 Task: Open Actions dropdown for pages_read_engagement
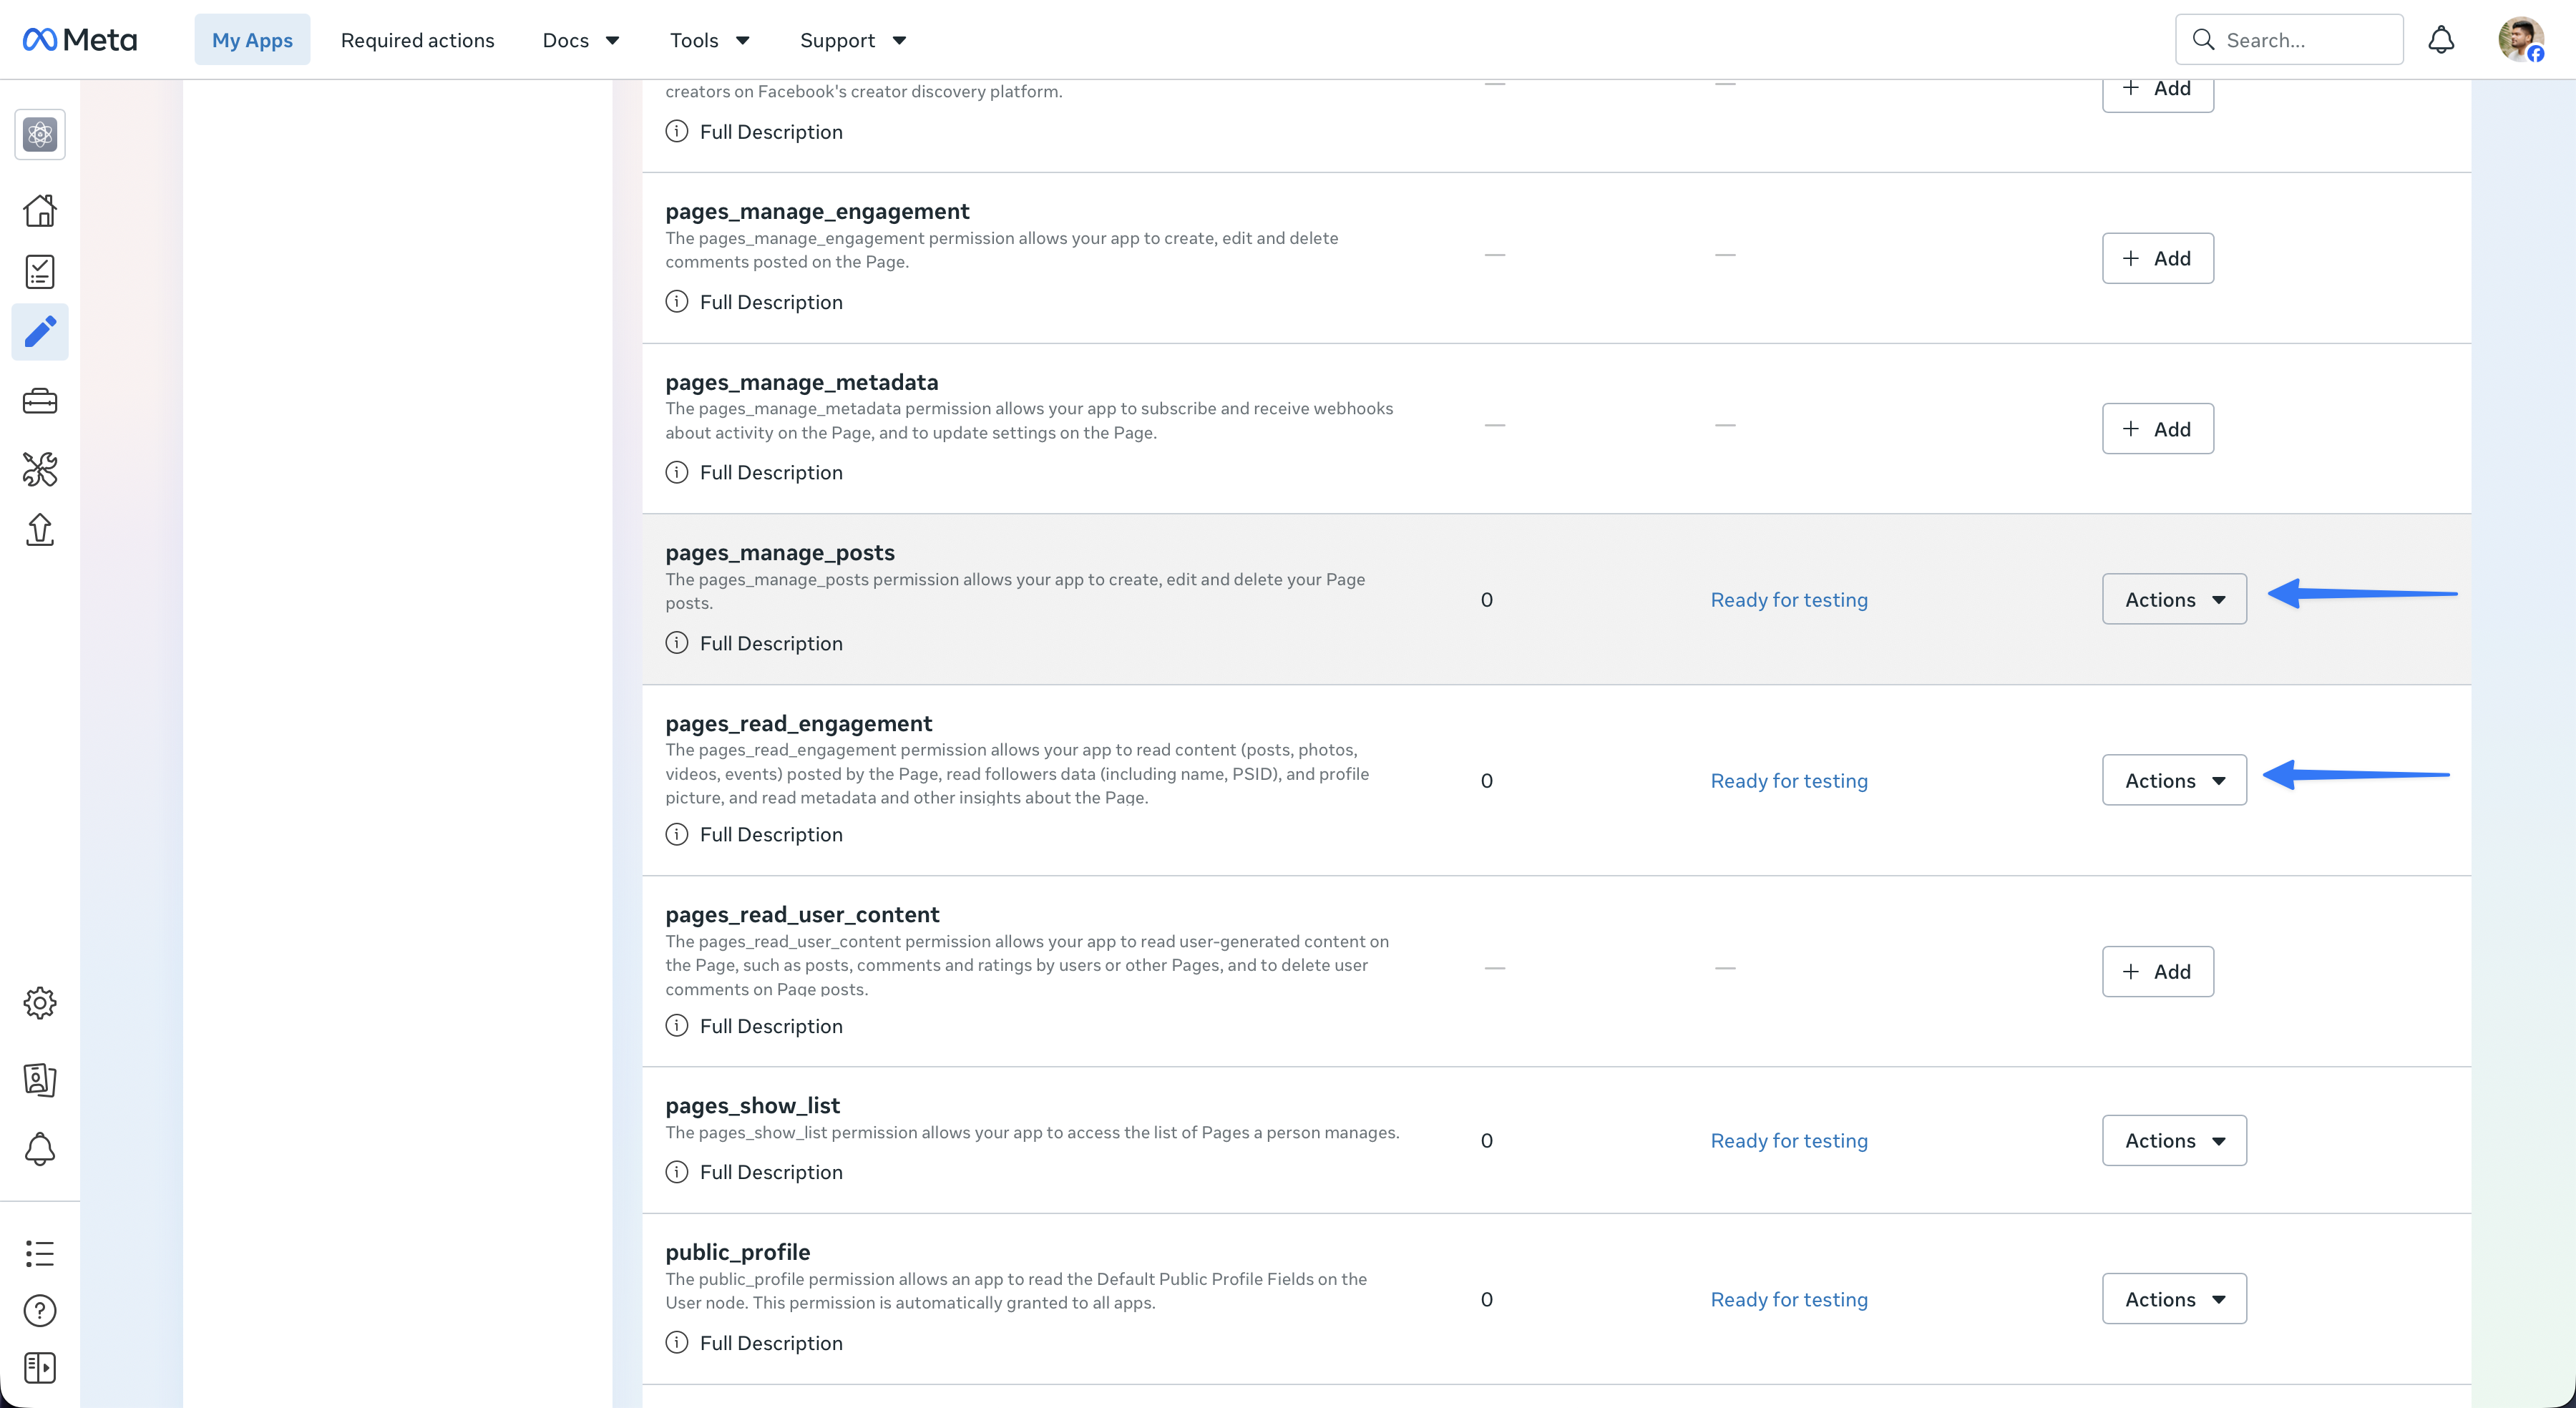[x=2174, y=780]
